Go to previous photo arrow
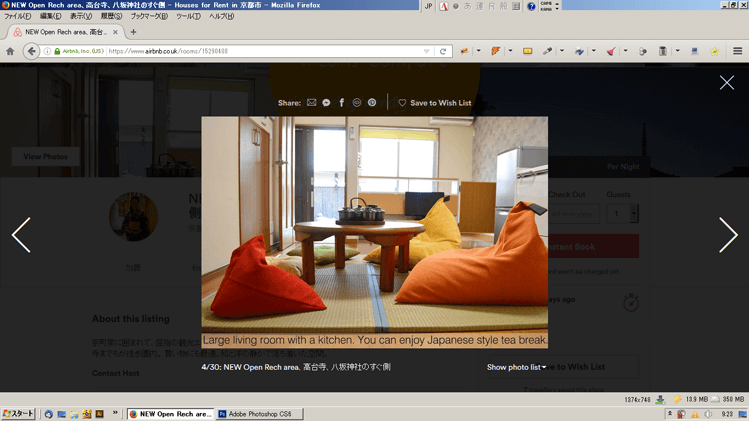 pos(21,235)
